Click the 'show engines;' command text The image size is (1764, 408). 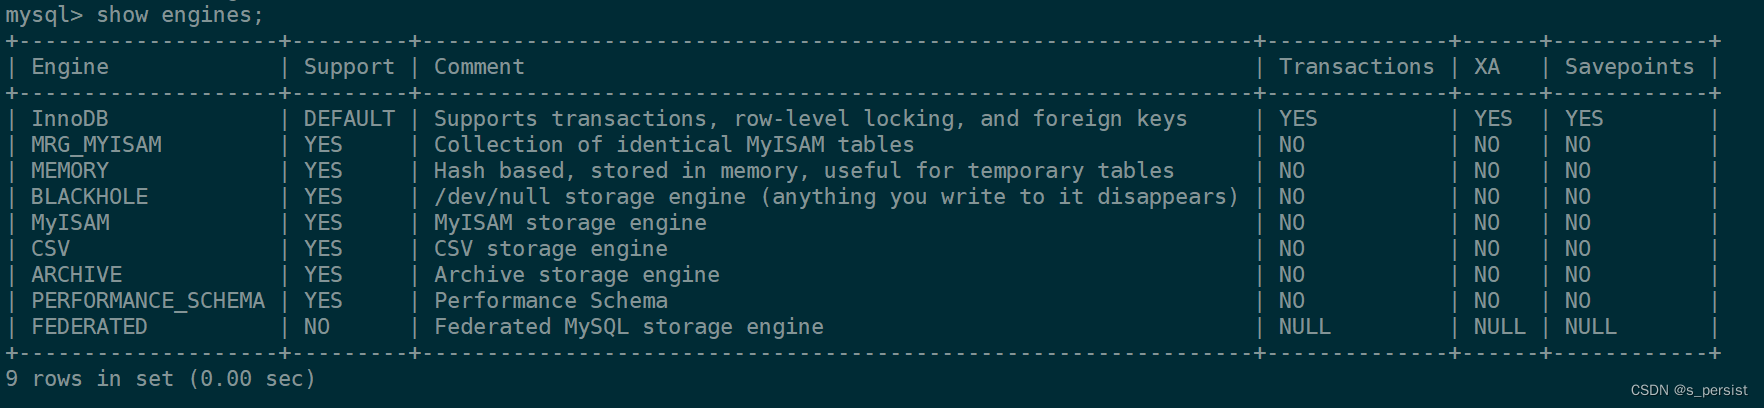tap(180, 15)
